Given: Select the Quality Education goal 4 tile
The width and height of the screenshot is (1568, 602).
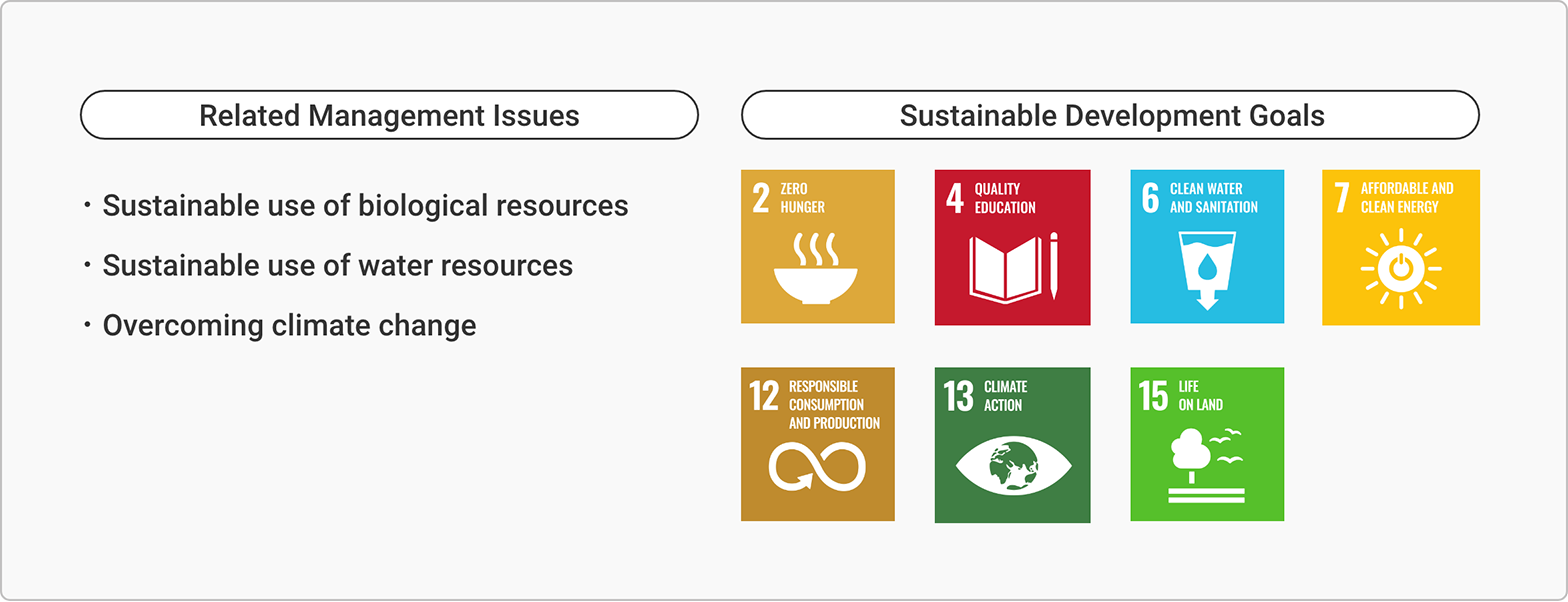Looking at the screenshot, I should click(x=1012, y=247).
